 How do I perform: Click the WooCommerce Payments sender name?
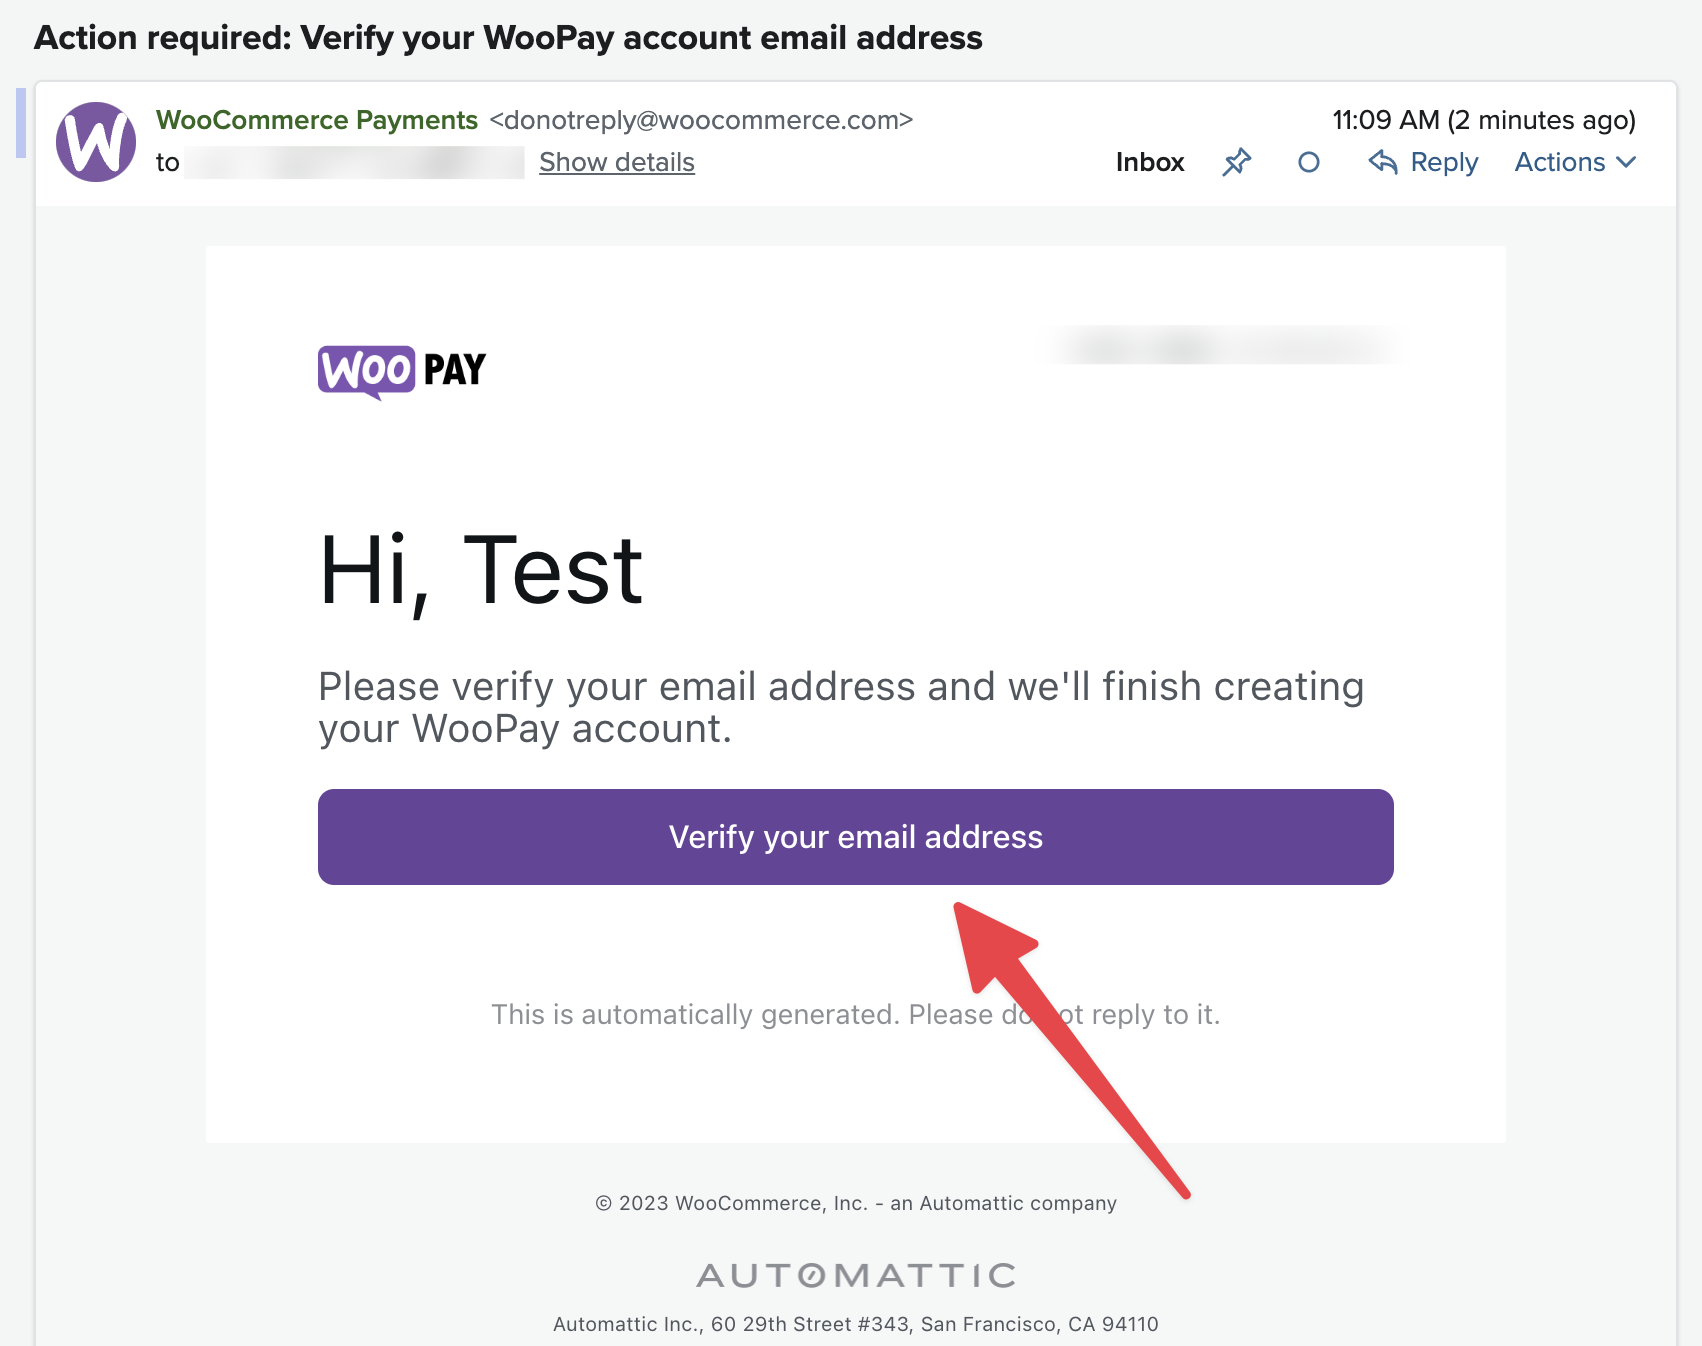tap(317, 120)
